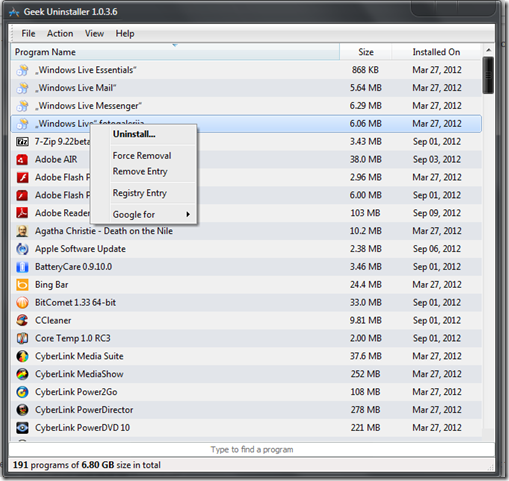Click the scrollbar up arrow
Image resolution: width=509 pixels, height=481 pixels.
click(489, 50)
